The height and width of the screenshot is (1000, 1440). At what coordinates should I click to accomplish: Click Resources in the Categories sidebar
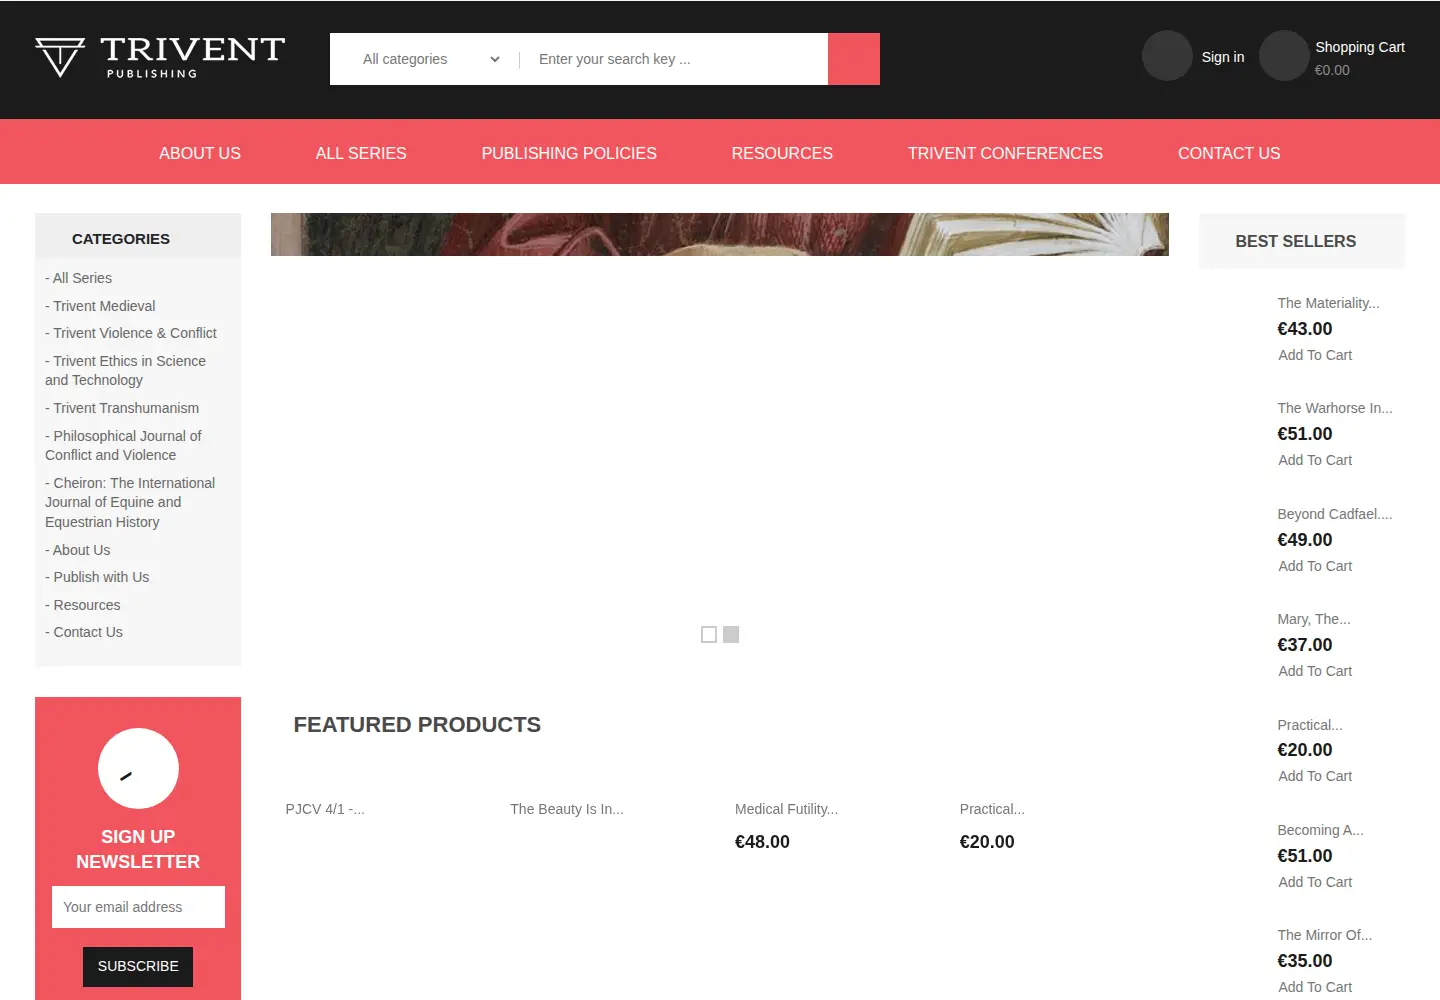click(83, 605)
